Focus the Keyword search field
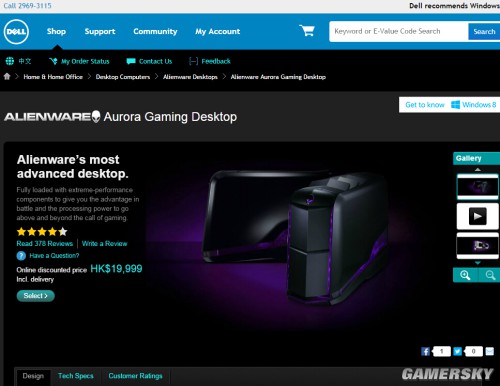Image resolution: width=500 pixels, height=386 pixels. click(399, 31)
